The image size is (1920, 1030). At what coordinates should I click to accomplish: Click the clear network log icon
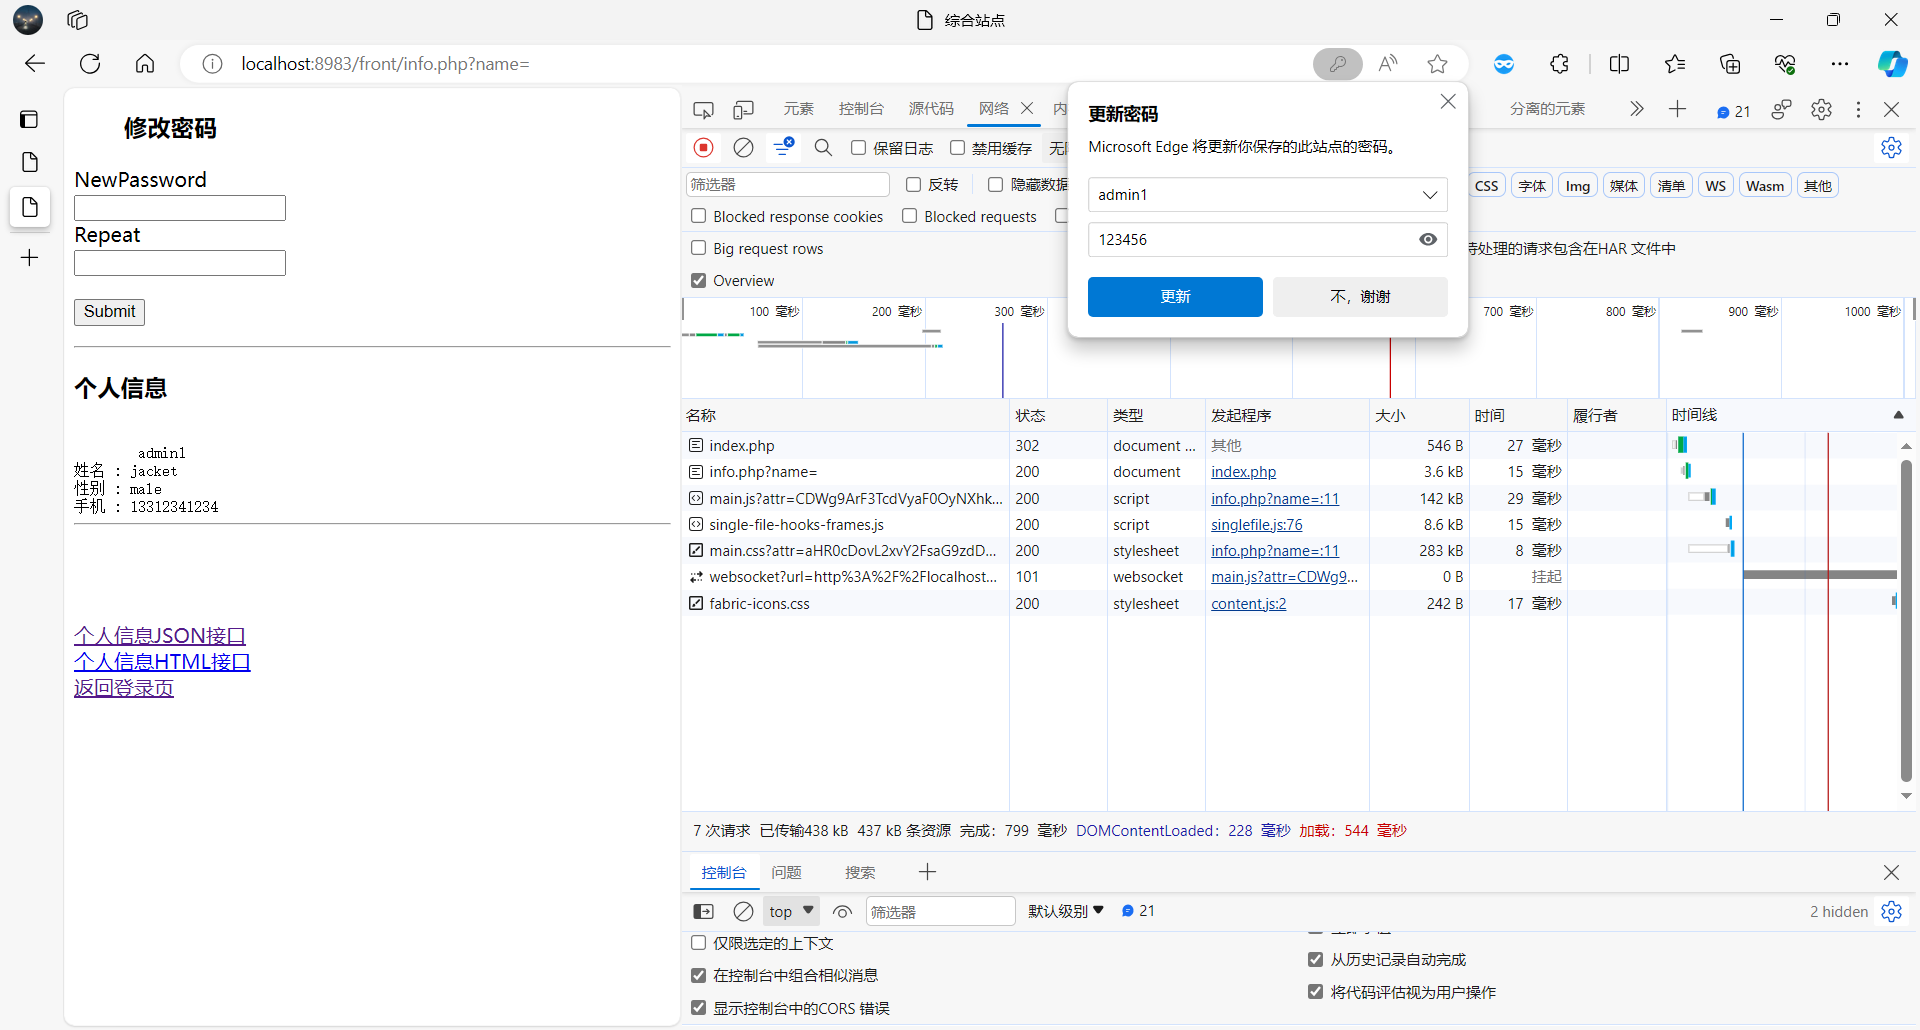tap(743, 148)
